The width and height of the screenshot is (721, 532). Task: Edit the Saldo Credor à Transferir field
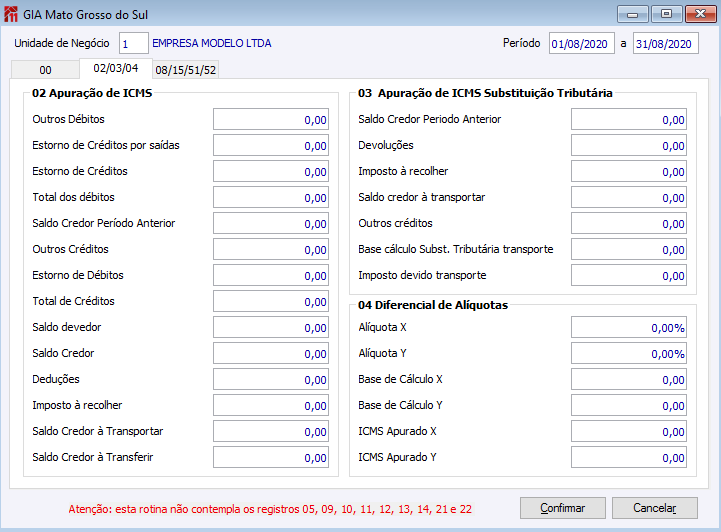click(271, 458)
